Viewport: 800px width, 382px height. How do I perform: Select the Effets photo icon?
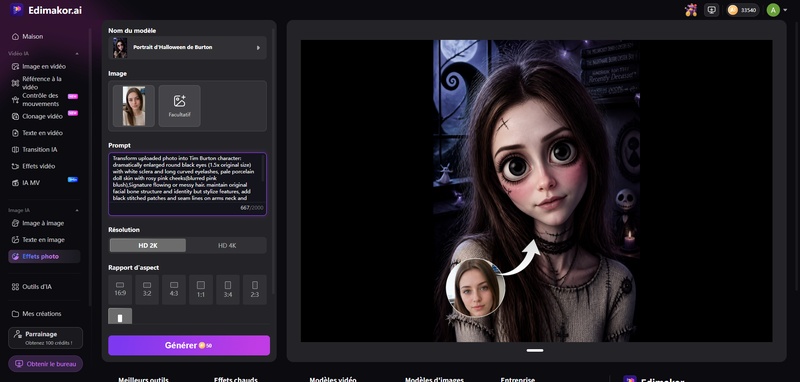pyautogui.click(x=15, y=257)
